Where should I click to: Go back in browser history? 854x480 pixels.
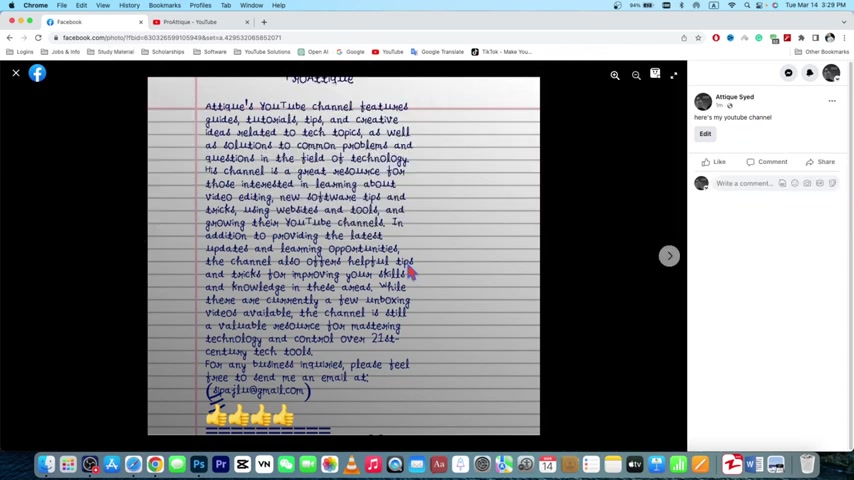[9, 38]
